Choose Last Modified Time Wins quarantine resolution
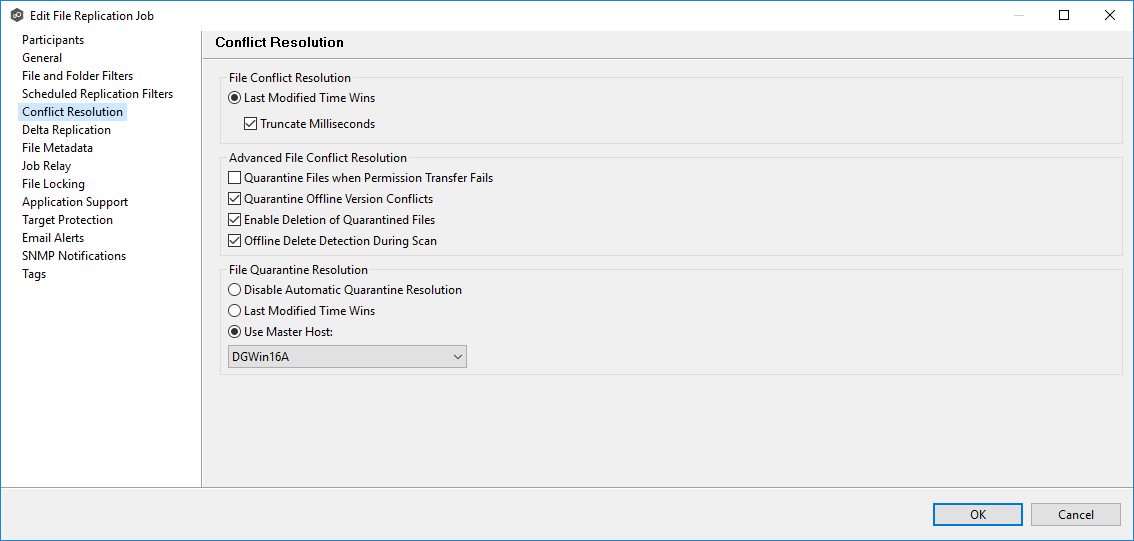 click(235, 311)
